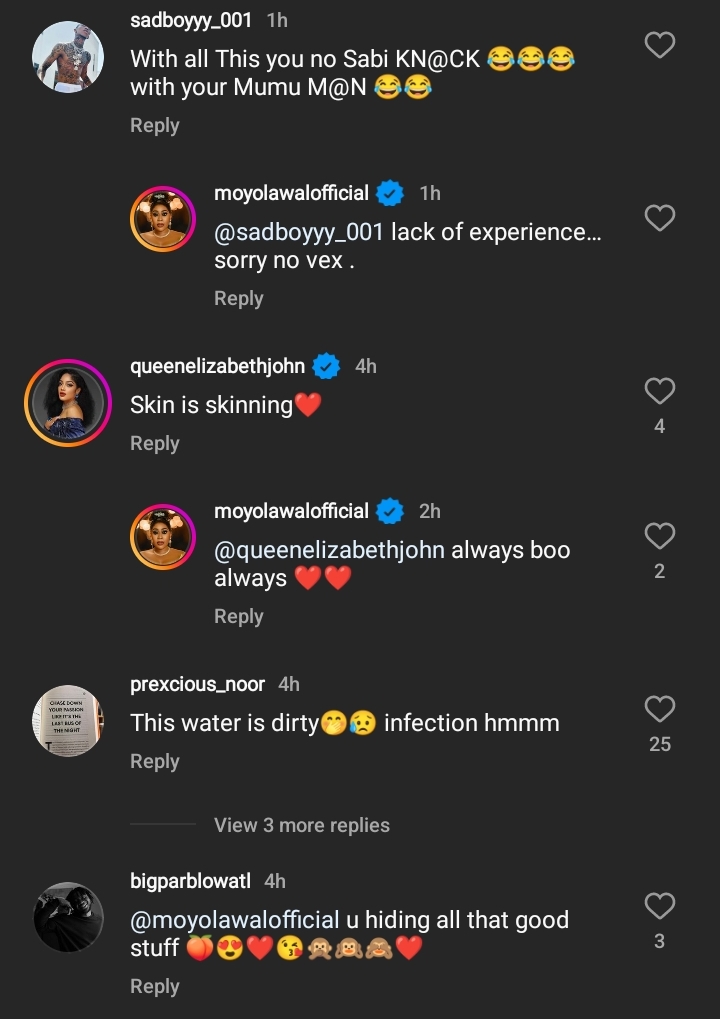
Task: Reply to prexcious_noor's dirty water comment
Action: coord(154,761)
